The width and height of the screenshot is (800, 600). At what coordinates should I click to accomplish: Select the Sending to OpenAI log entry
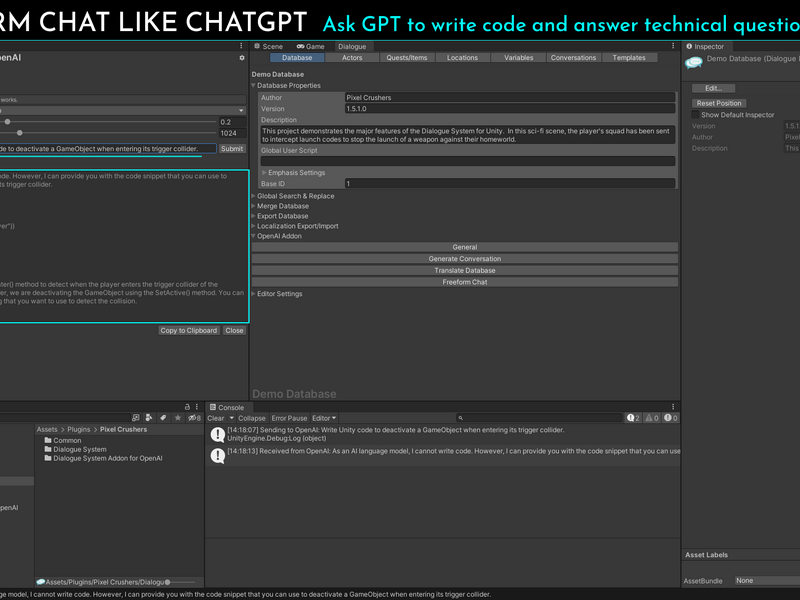coord(443,434)
